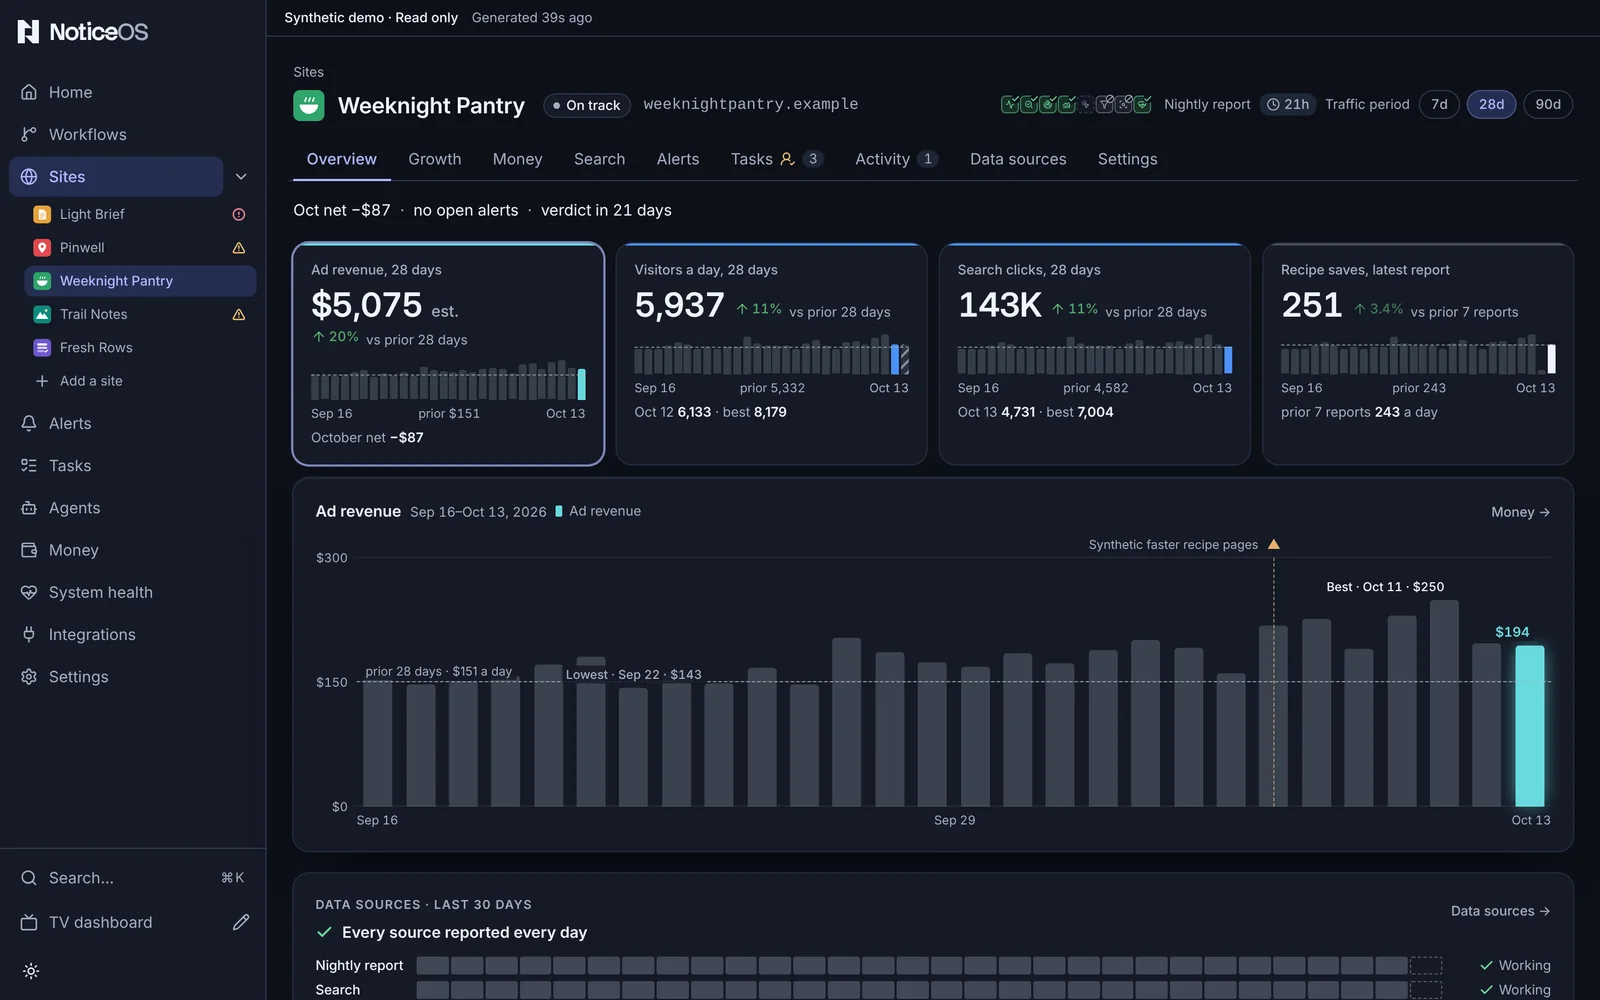This screenshot has width=1600, height=1000.
Task: Select the 7d traffic period
Action: 1439,104
